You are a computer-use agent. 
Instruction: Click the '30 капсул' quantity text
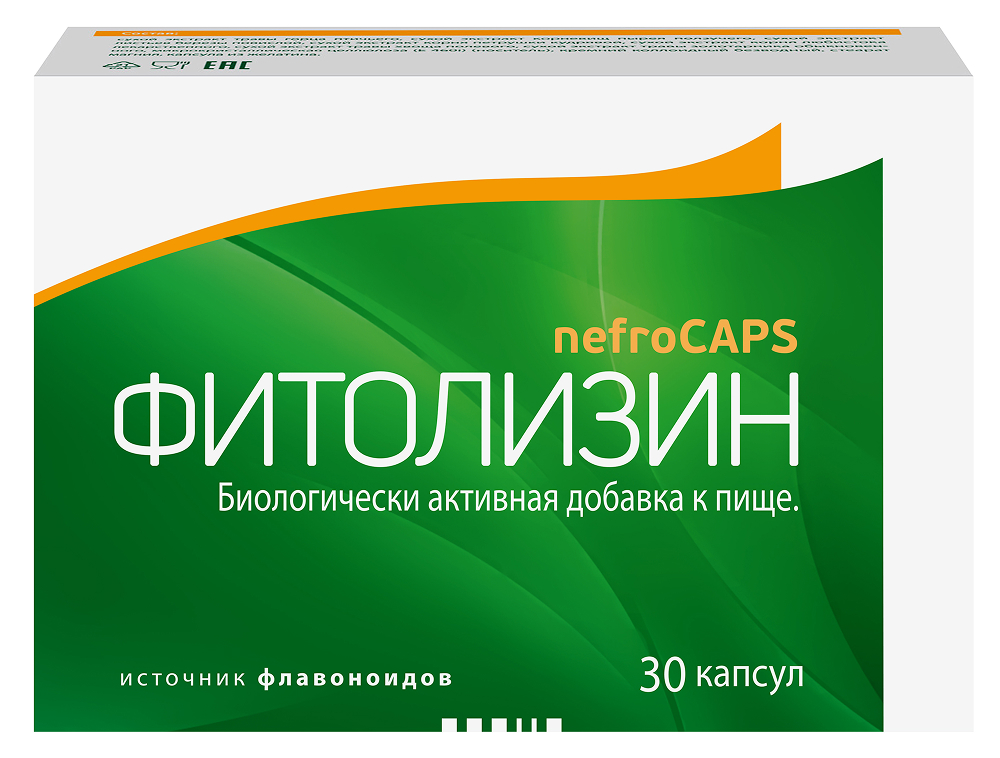(721, 675)
